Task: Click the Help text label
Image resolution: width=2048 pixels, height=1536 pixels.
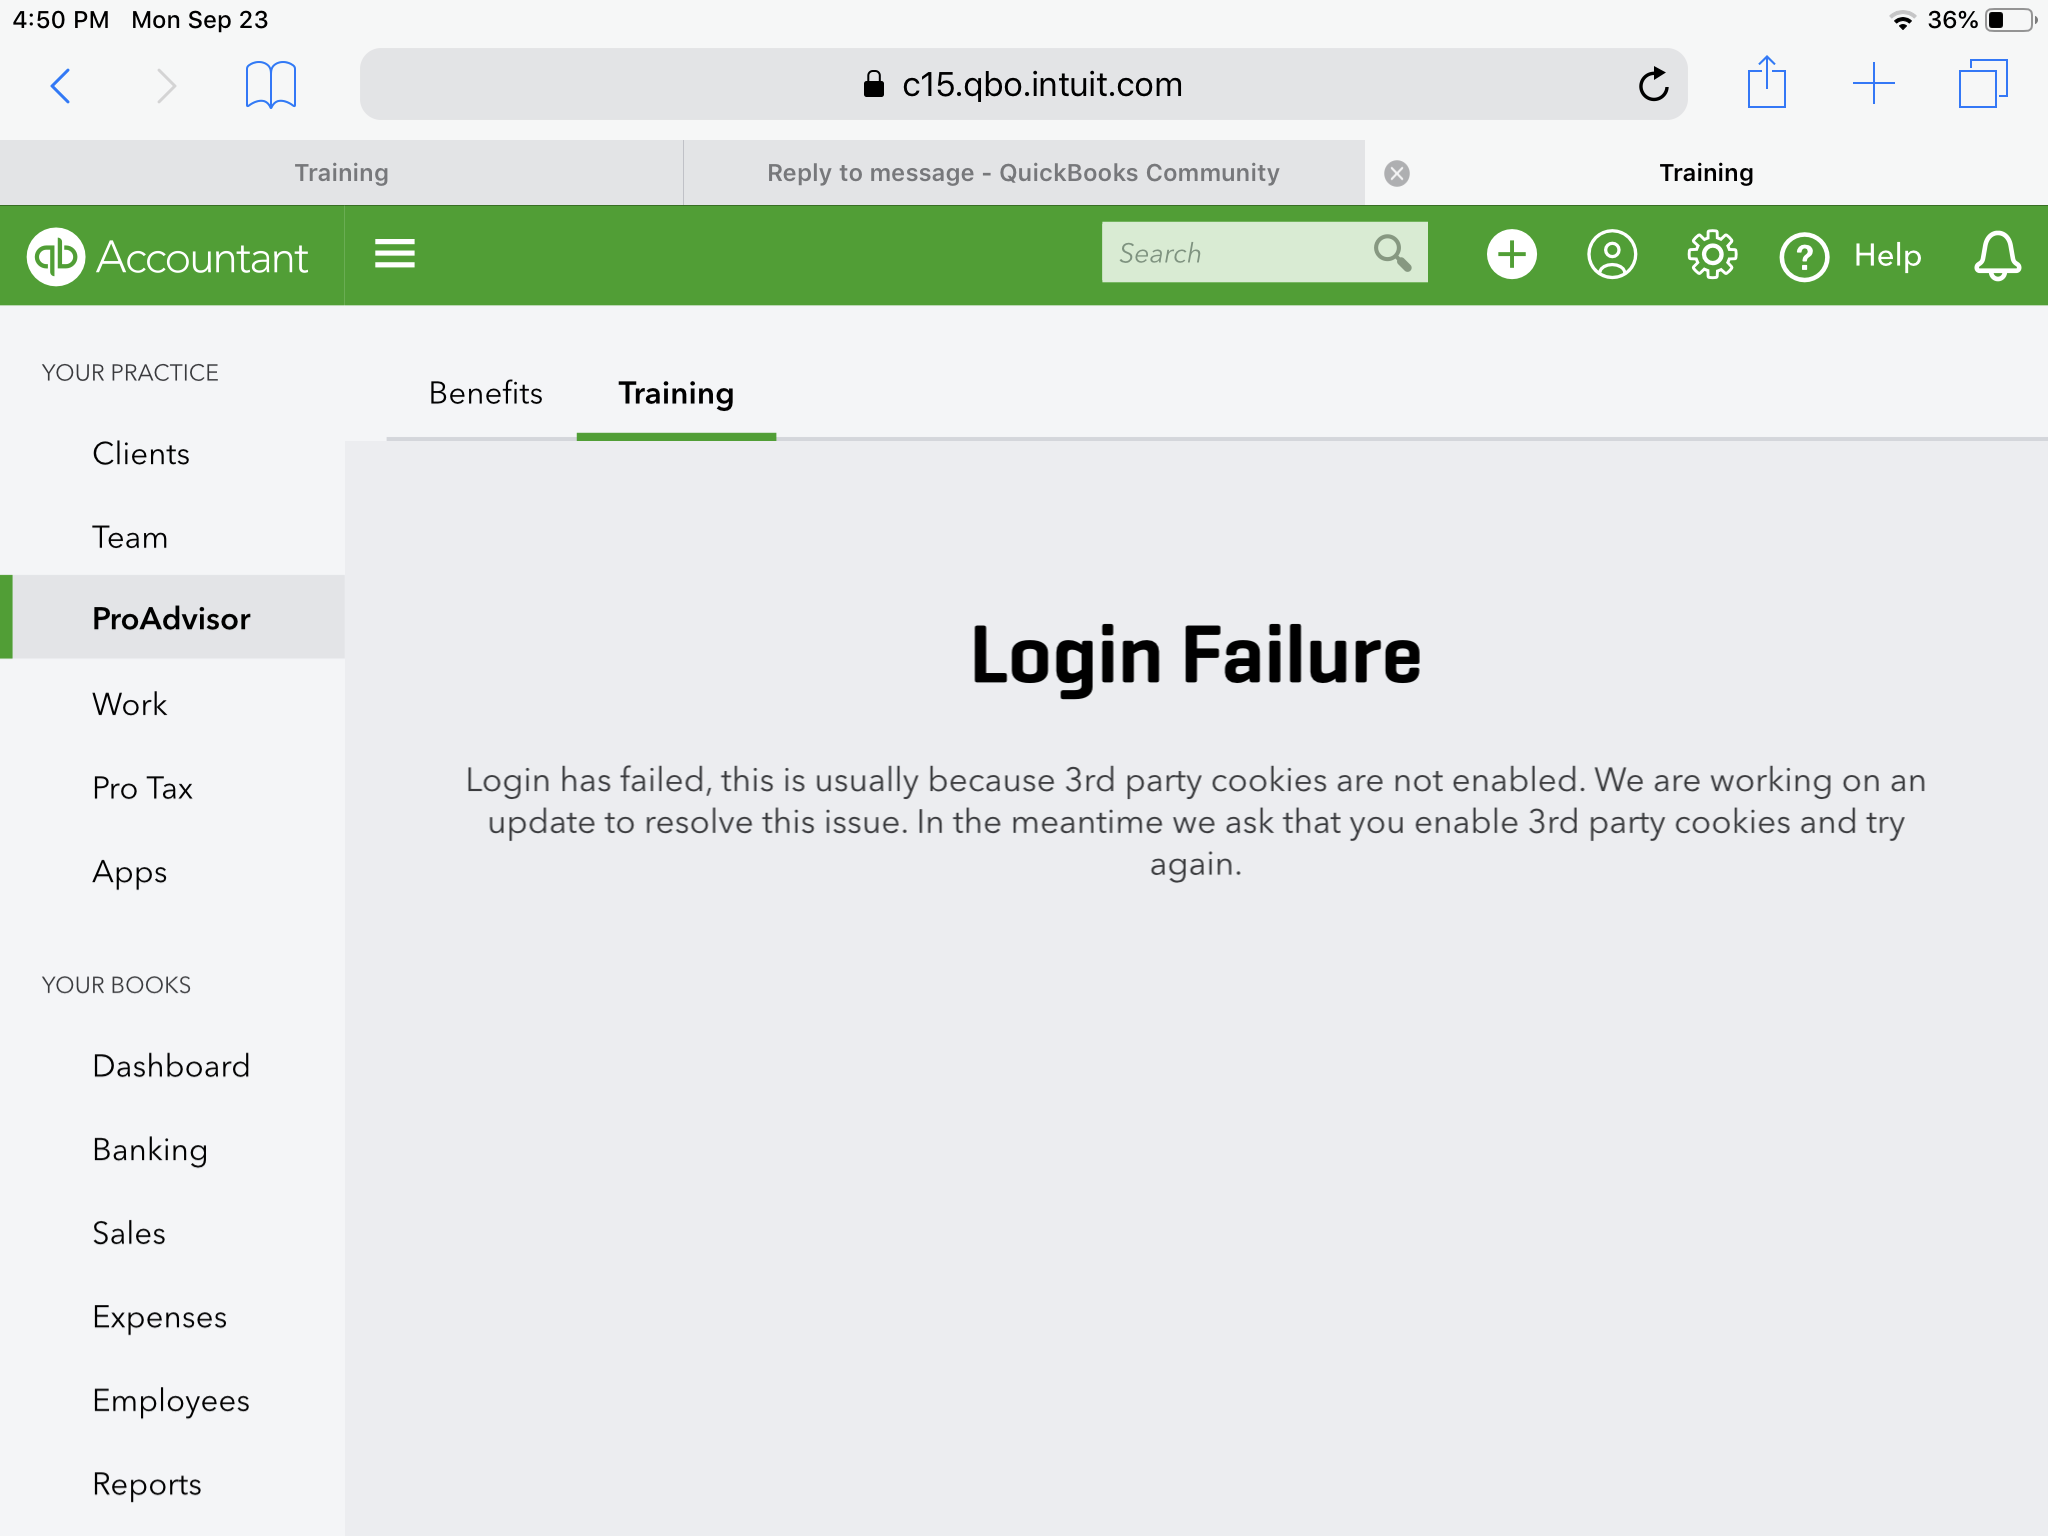Action: pos(1887,255)
